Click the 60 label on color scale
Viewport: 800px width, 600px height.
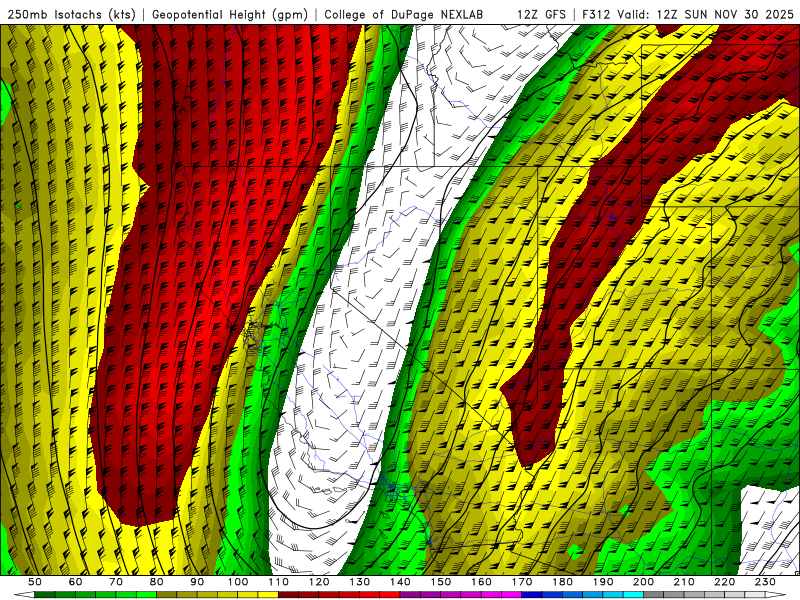pos(76,582)
